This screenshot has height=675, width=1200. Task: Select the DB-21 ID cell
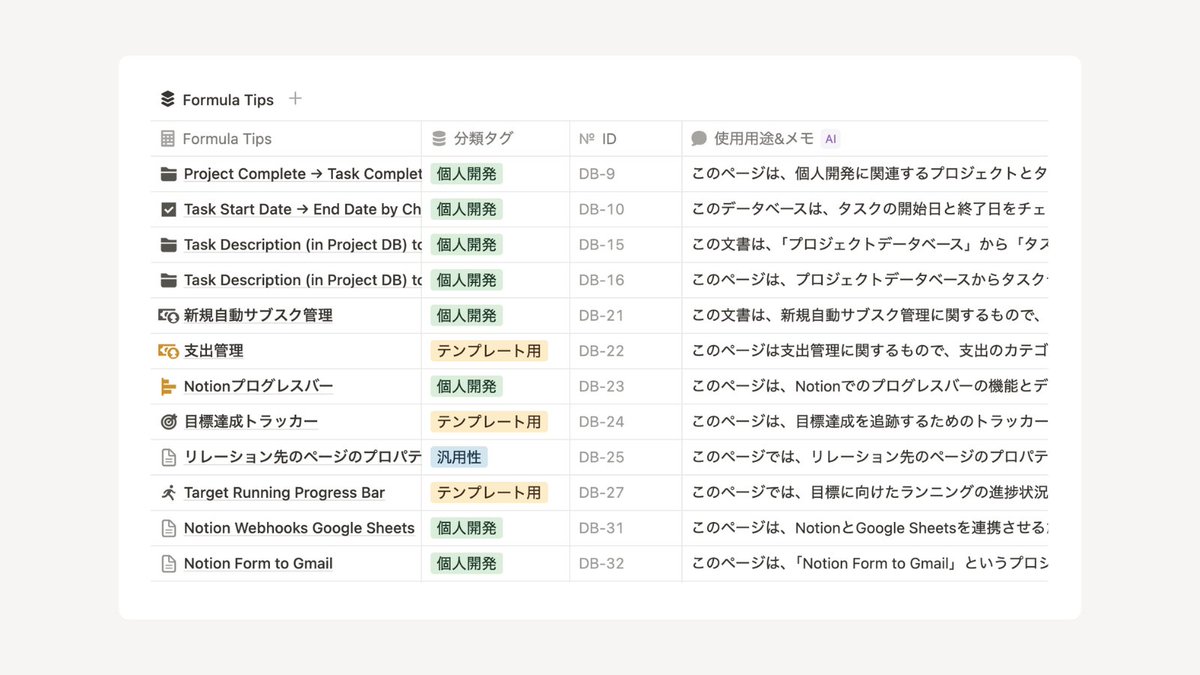coord(626,316)
